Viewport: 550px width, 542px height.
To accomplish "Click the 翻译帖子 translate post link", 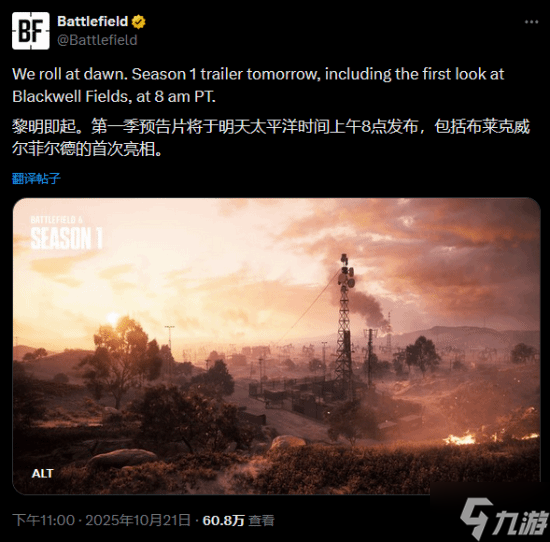I will (36, 179).
